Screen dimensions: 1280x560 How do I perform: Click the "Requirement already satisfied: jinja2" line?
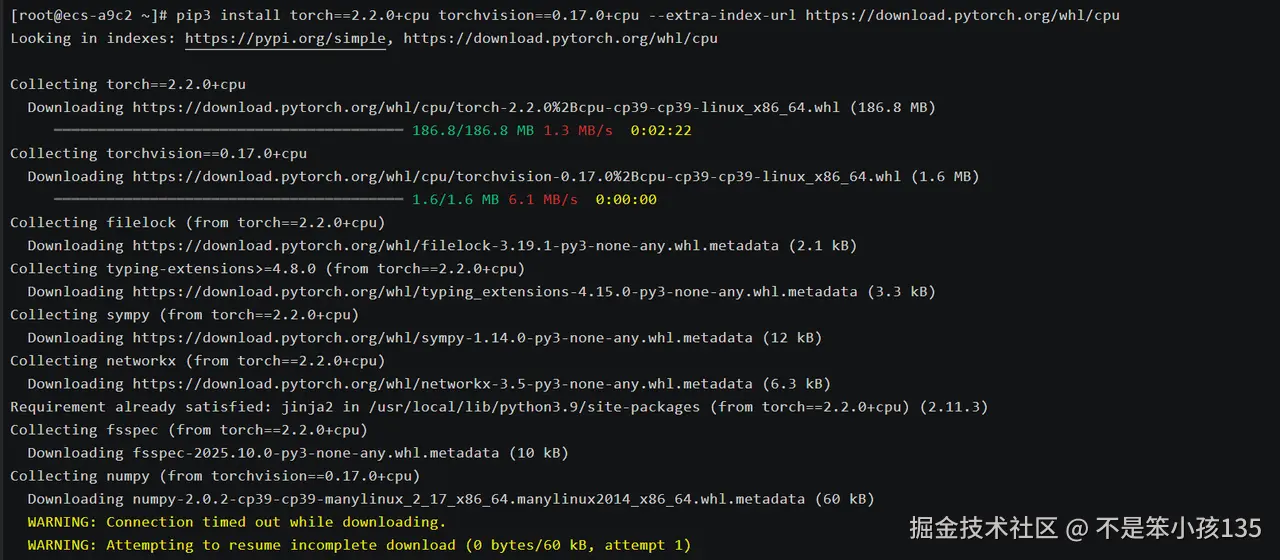[x=499, y=406]
